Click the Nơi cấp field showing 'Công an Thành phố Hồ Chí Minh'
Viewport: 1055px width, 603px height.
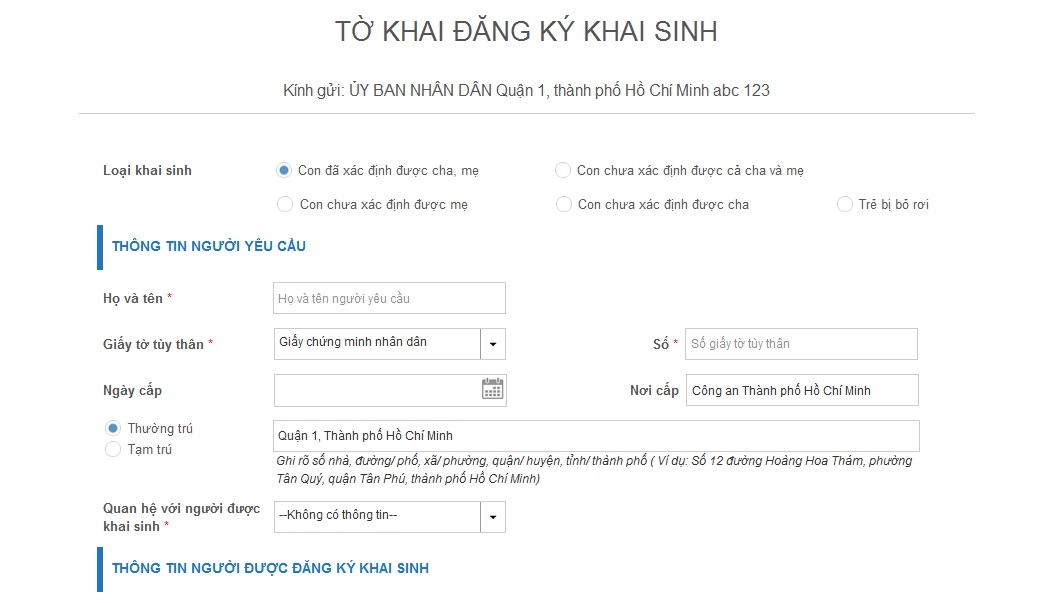point(800,389)
